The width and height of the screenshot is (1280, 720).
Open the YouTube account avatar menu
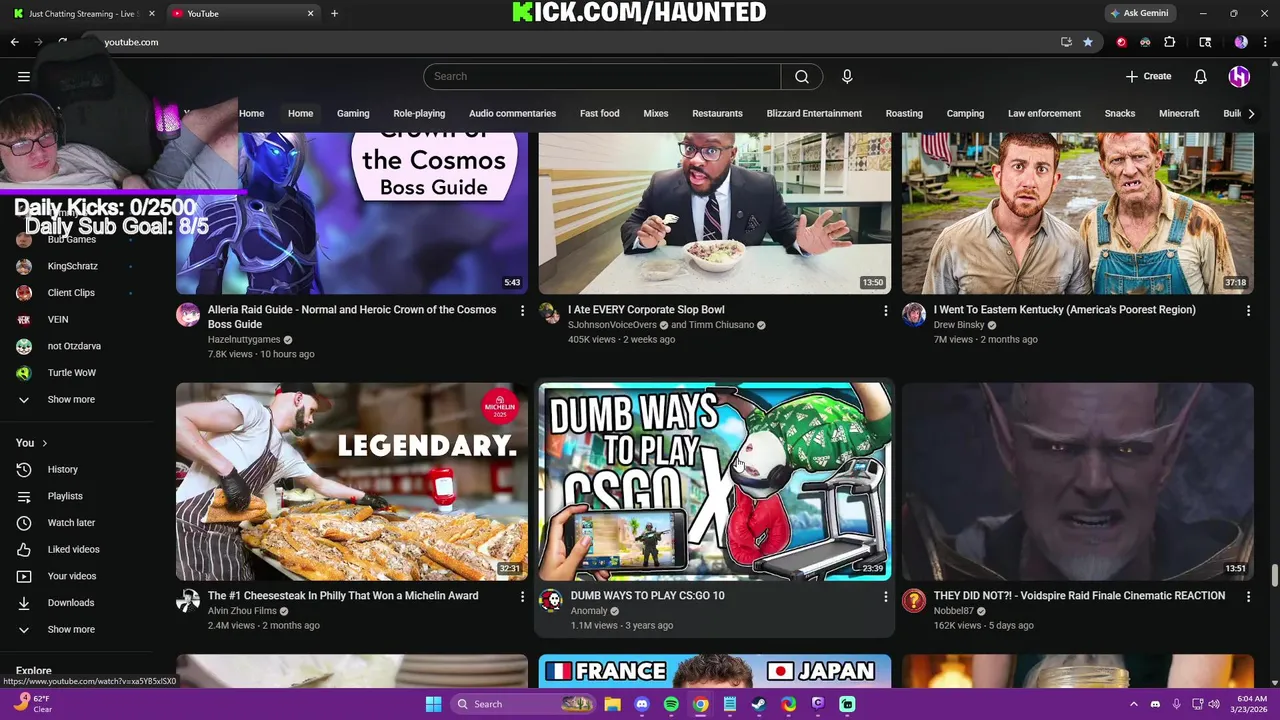click(1239, 76)
